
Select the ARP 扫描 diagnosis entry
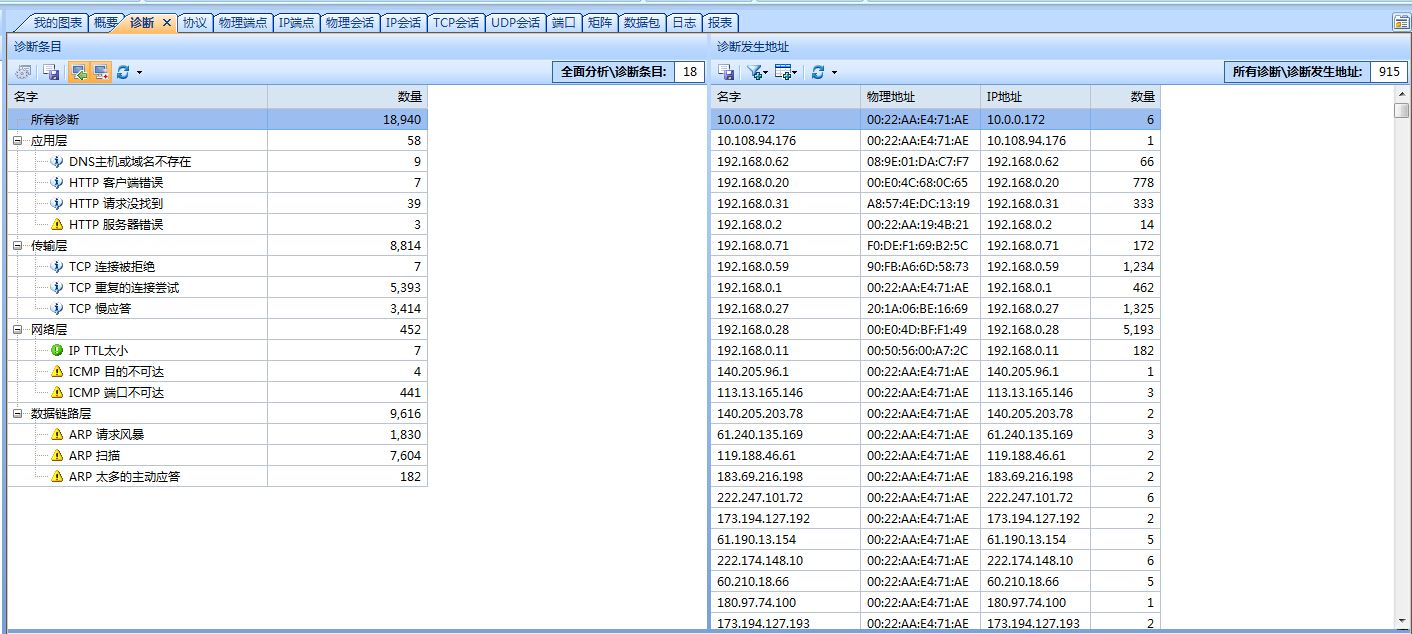(94, 456)
